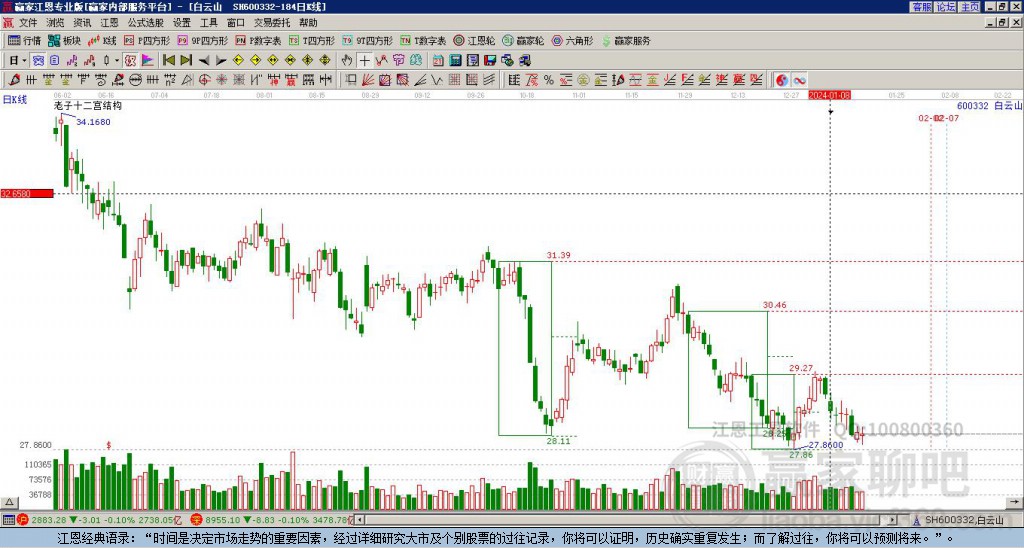This screenshot has width=1024, height=548.
Task: Click the 30.46 price level label
Action: coord(775,305)
